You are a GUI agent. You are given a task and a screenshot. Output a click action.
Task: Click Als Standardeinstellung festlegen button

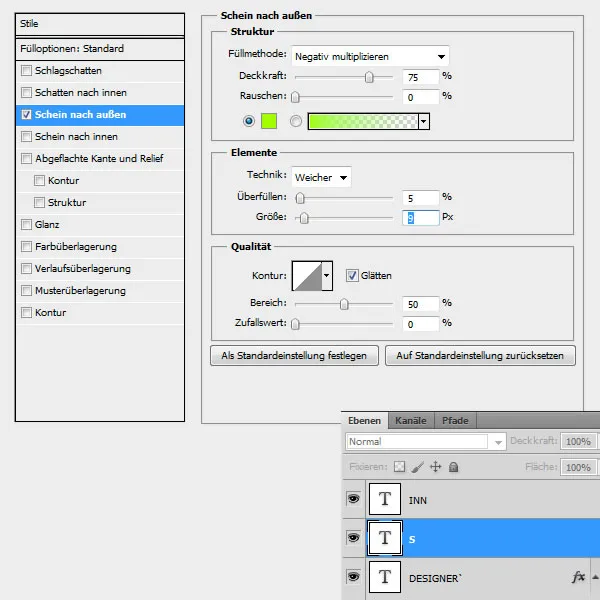[294, 355]
